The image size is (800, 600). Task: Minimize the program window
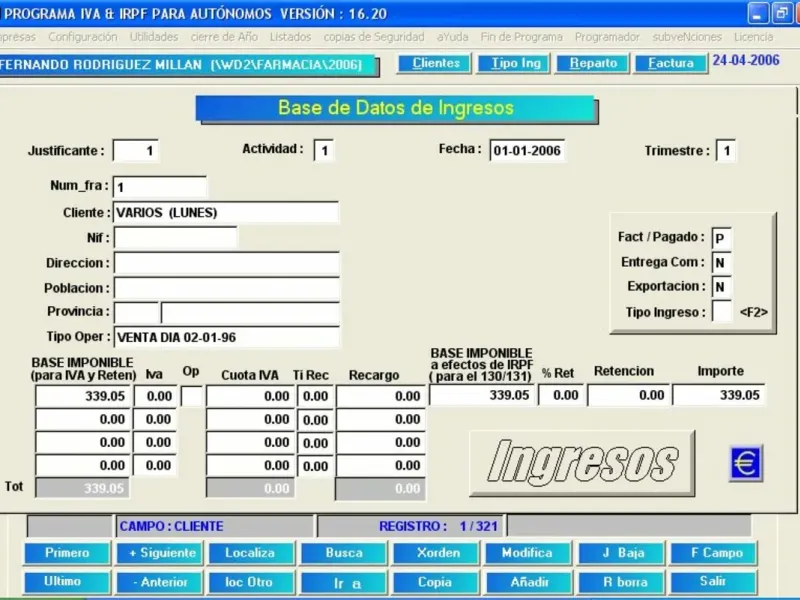(x=758, y=13)
